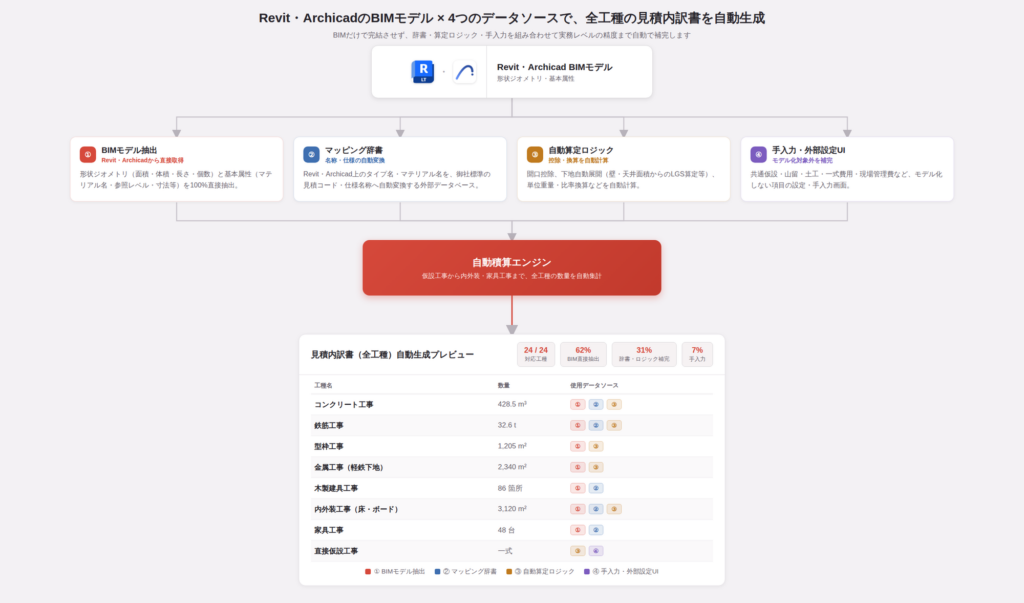Viewport: 1024px width, 603px height.
Task: Select the red ① badge in コンクリート工事 row
Action: (x=577, y=404)
